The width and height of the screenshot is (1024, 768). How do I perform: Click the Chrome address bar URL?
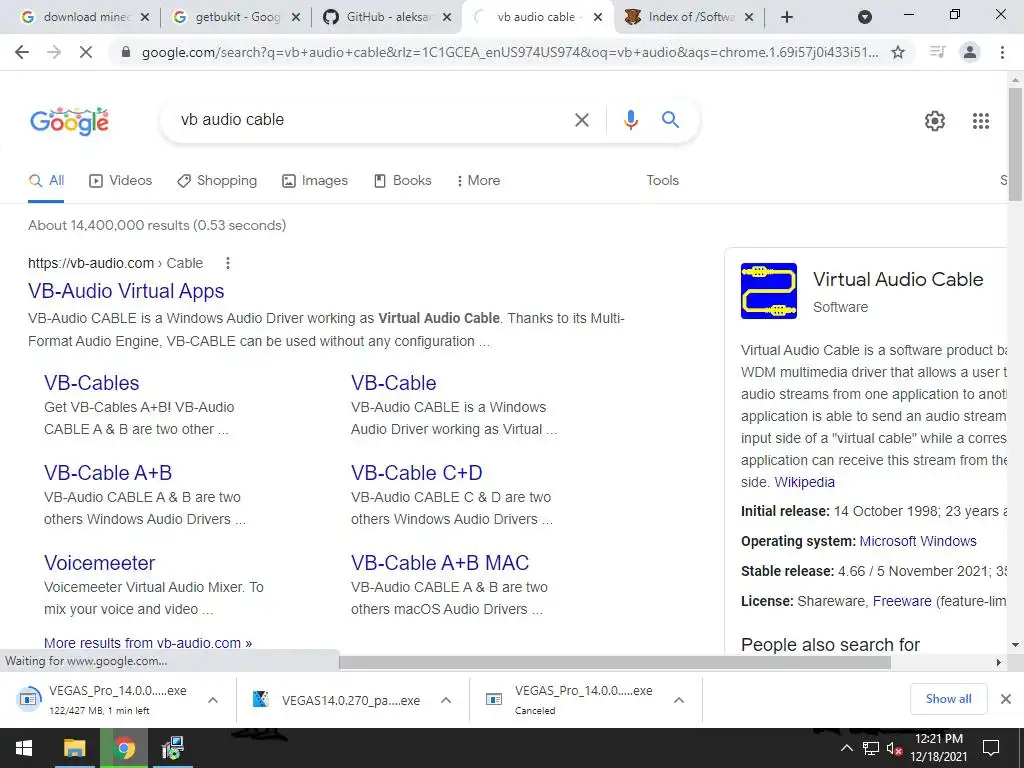[x=509, y=52]
